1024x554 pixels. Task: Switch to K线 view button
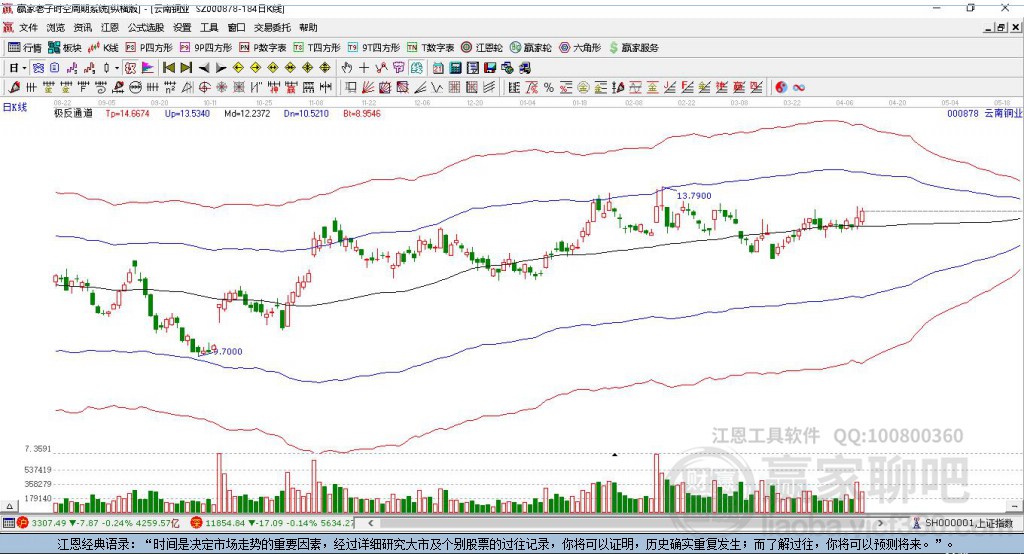(x=103, y=48)
